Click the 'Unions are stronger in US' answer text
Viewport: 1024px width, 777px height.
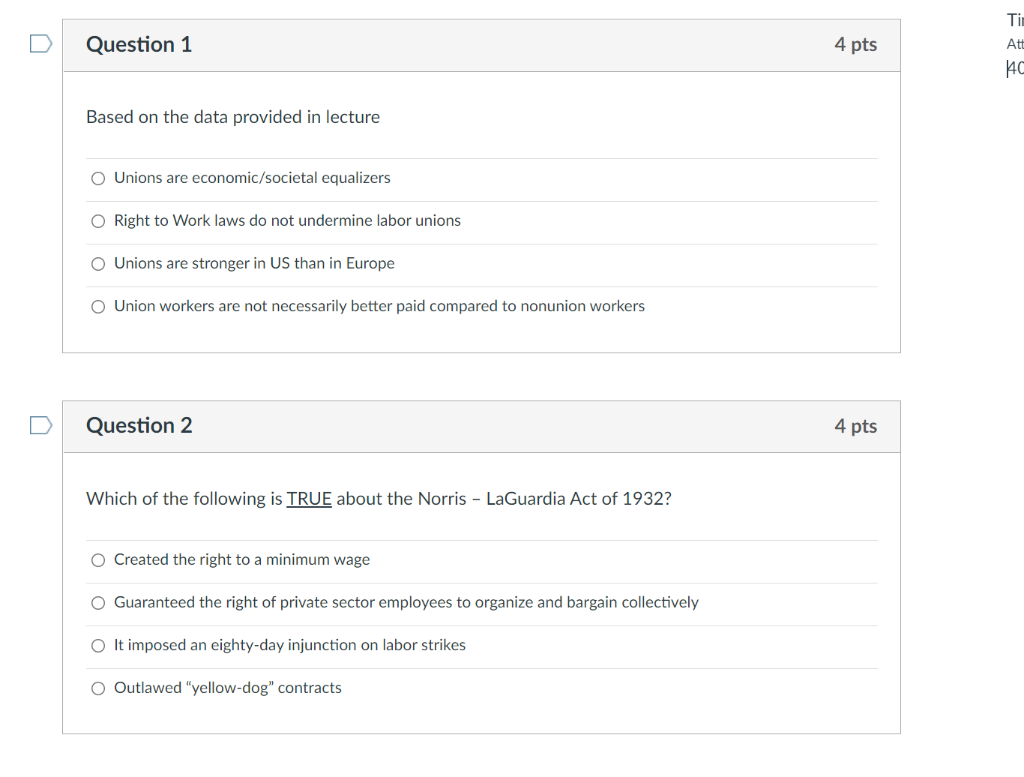pos(255,263)
